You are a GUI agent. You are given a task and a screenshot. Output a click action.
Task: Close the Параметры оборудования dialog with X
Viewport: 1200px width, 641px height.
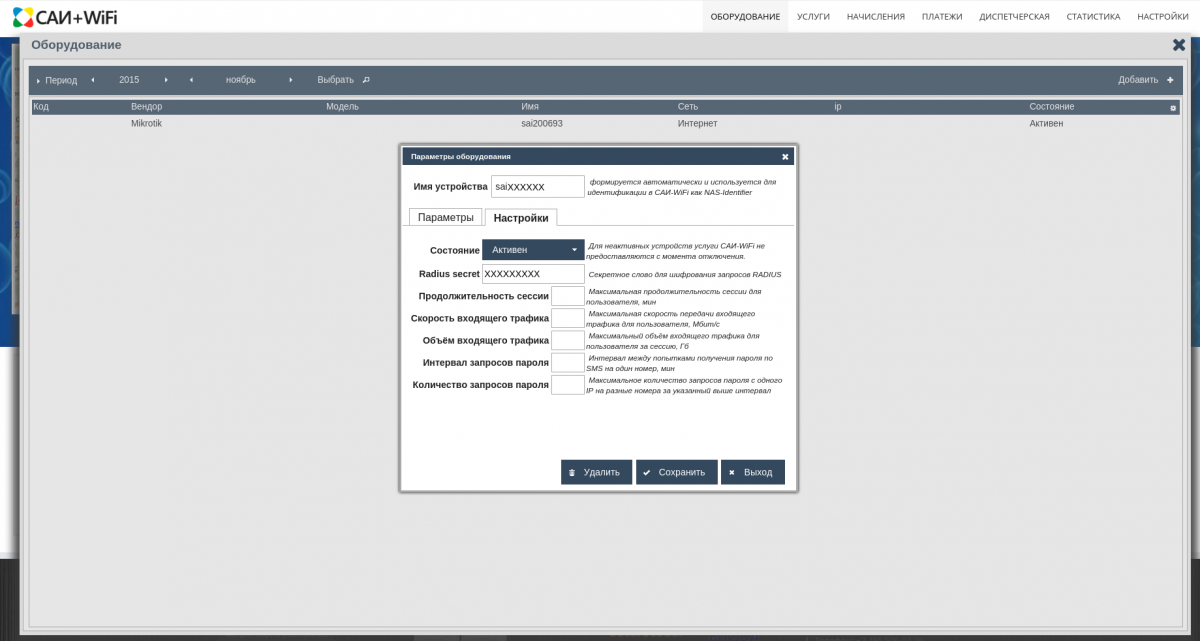coord(785,156)
